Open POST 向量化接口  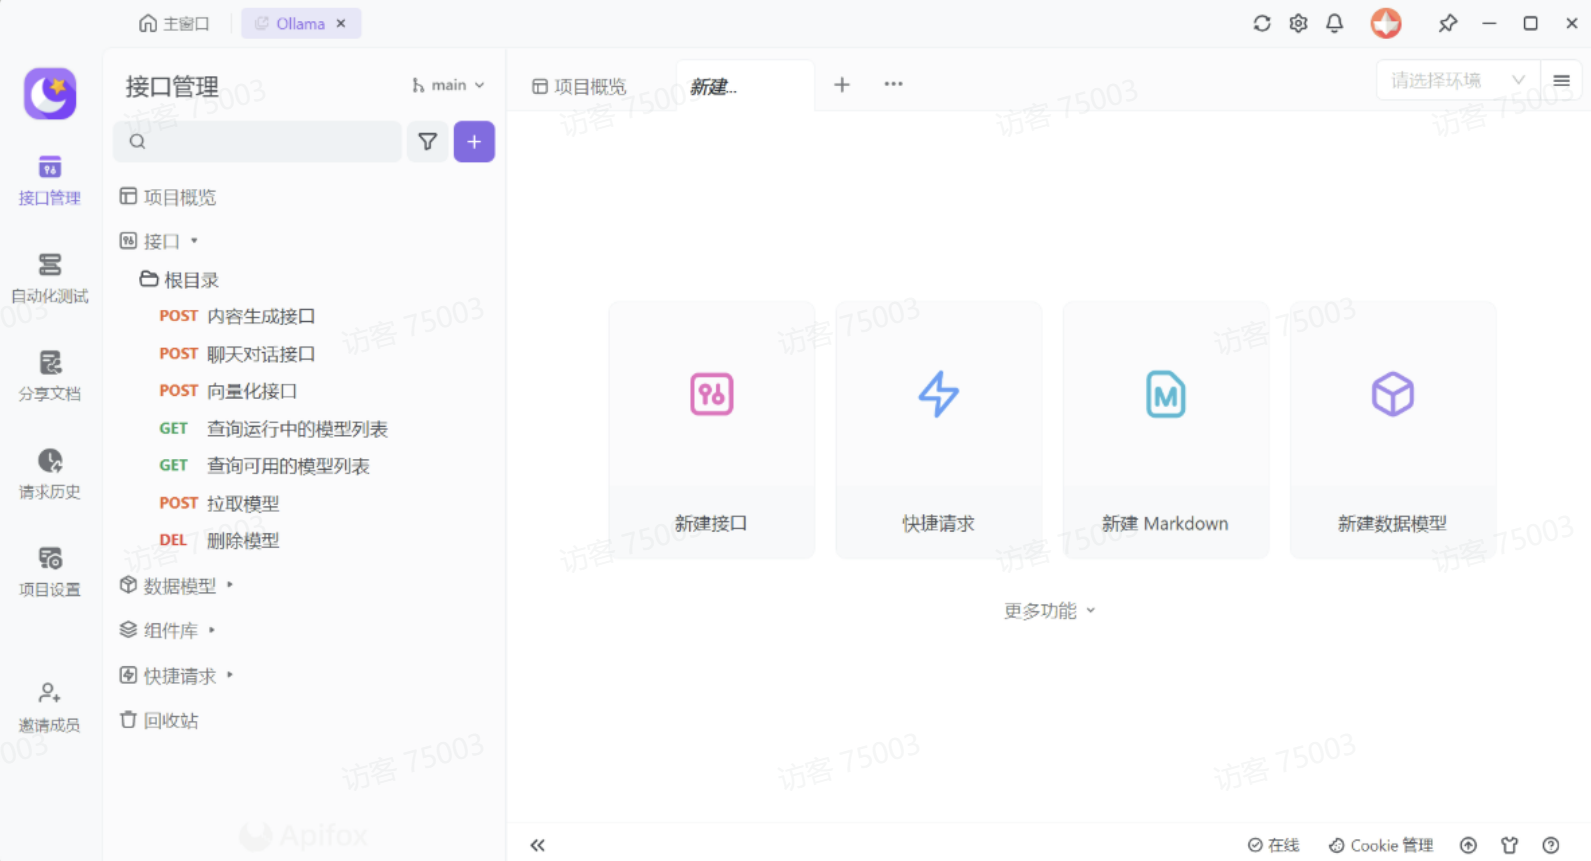coord(228,391)
